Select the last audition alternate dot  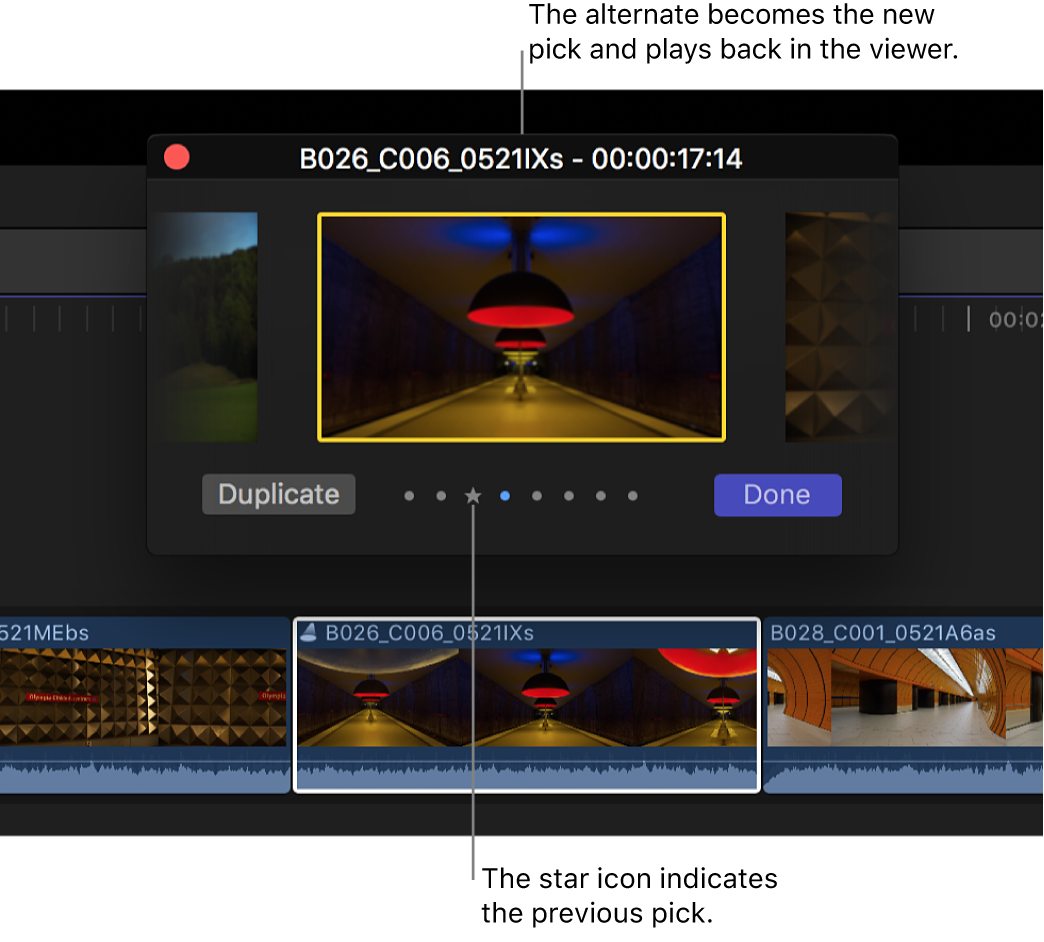click(633, 494)
